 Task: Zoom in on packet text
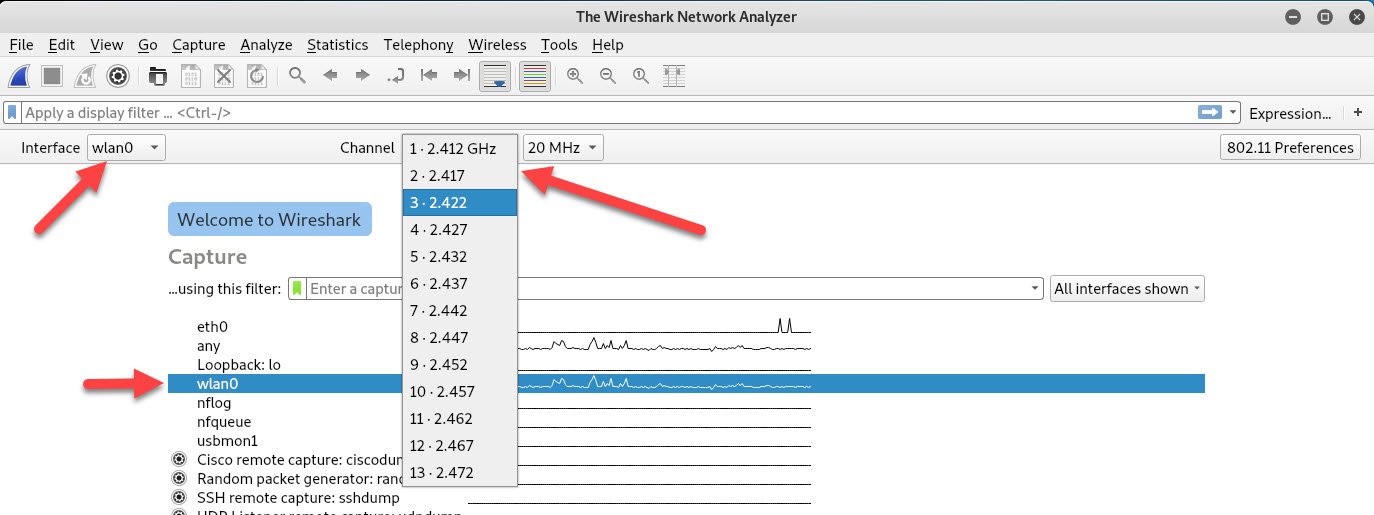tap(575, 76)
